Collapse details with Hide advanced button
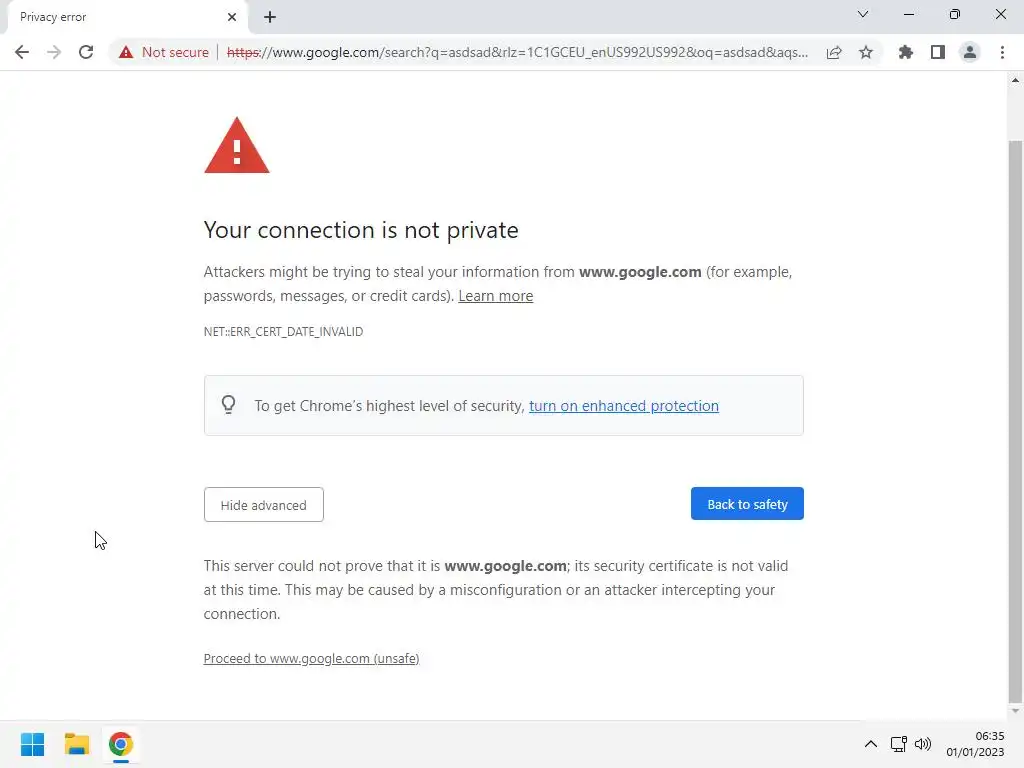 point(263,505)
